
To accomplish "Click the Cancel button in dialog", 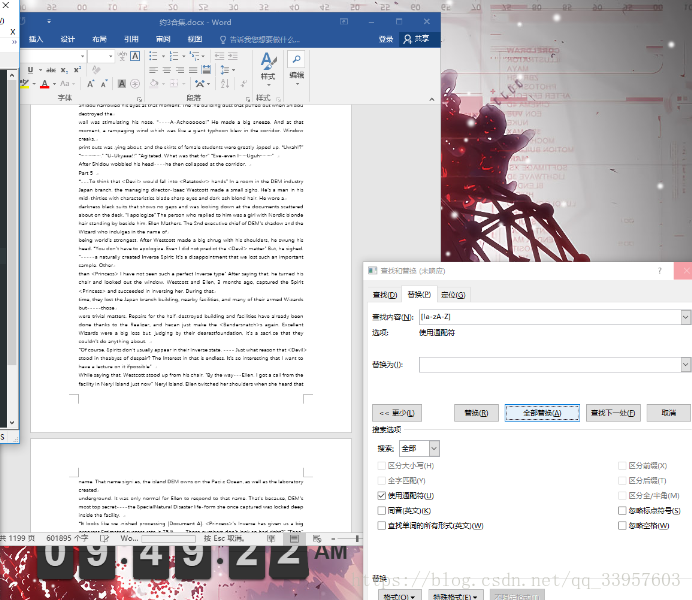I will point(669,413).
